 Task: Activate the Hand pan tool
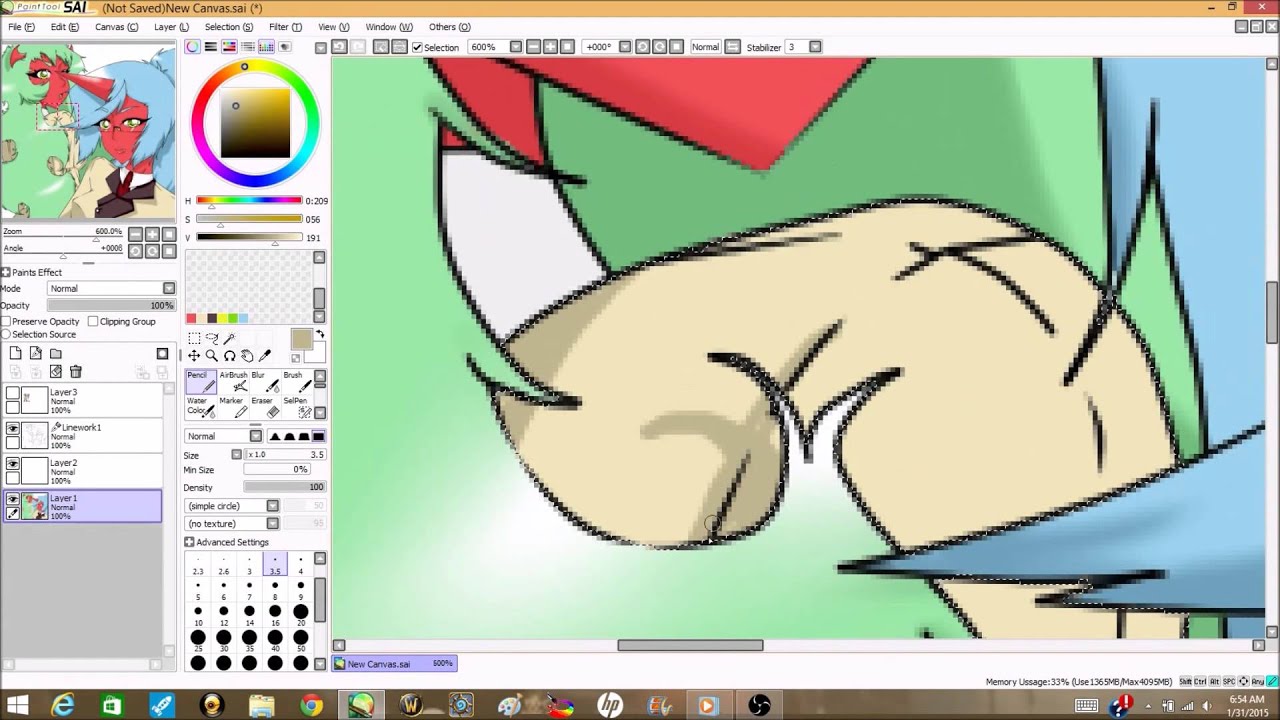pos(247,356)
